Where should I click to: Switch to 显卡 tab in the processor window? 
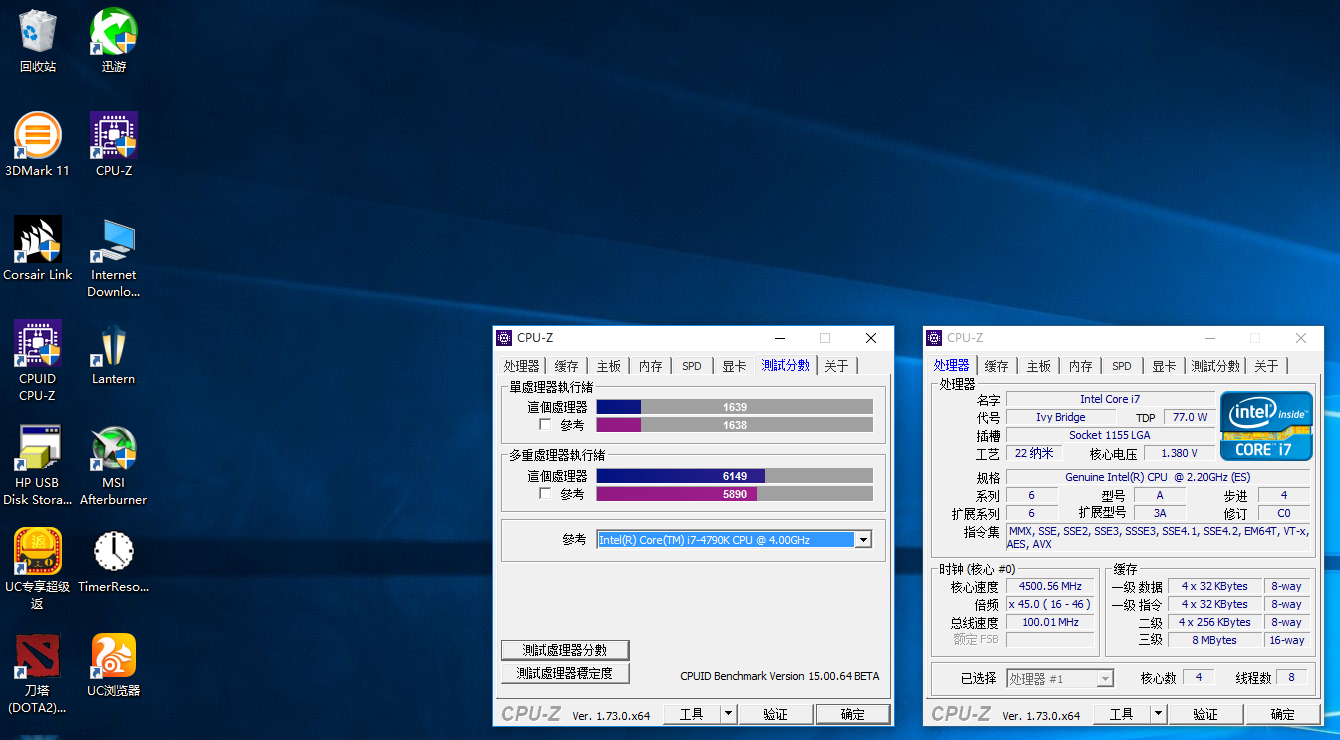pos(1164,366)
